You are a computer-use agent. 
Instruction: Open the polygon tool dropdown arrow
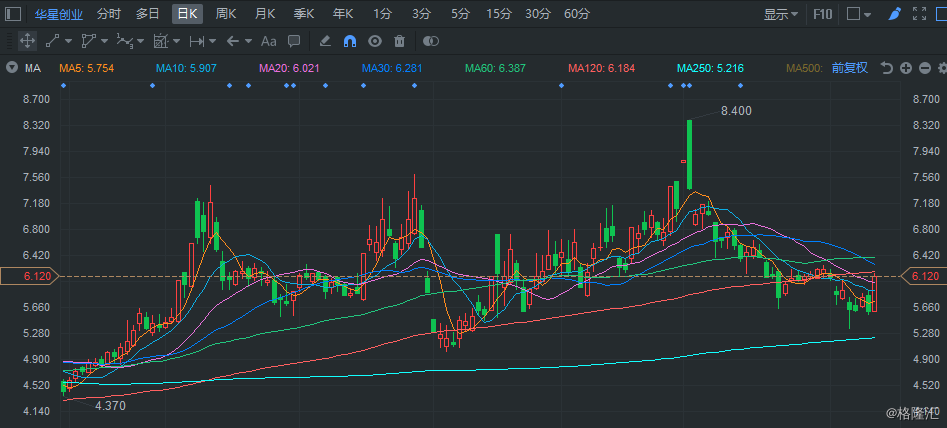104,41
